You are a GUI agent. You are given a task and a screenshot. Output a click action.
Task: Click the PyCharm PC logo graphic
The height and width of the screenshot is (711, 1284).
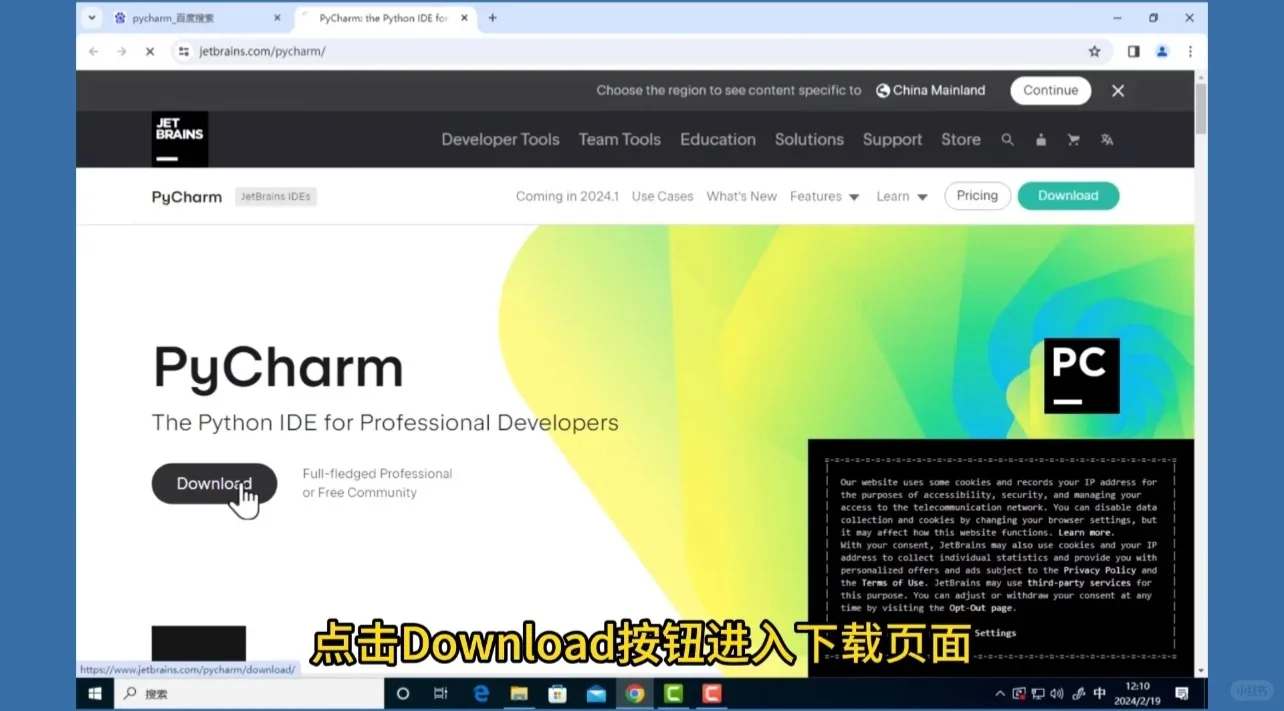(1081, 375)
